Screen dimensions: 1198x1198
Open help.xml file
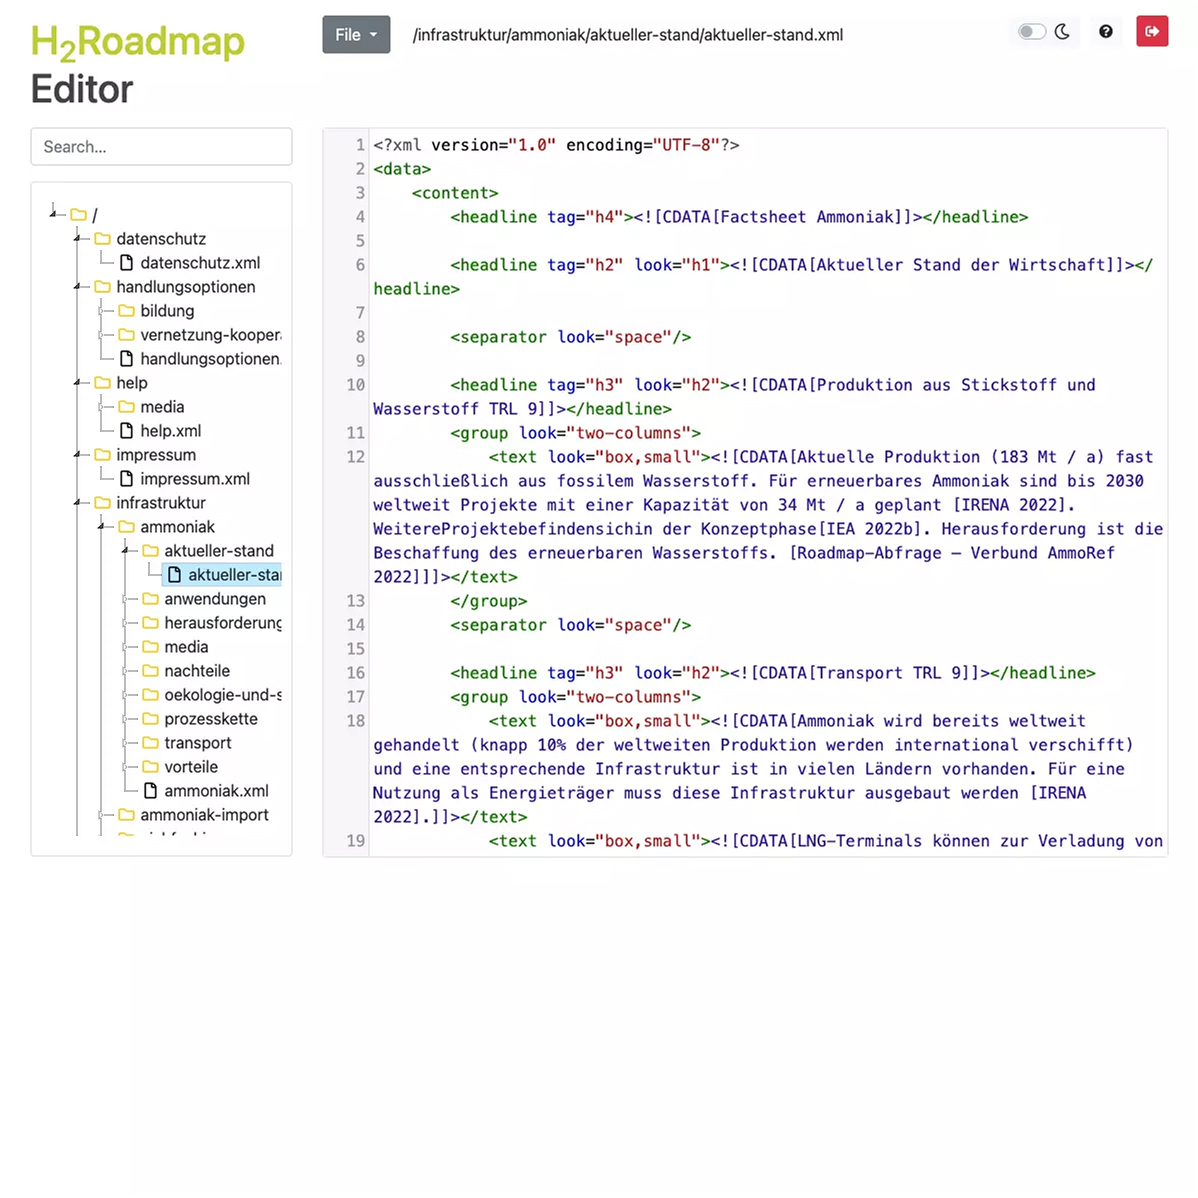170,431
